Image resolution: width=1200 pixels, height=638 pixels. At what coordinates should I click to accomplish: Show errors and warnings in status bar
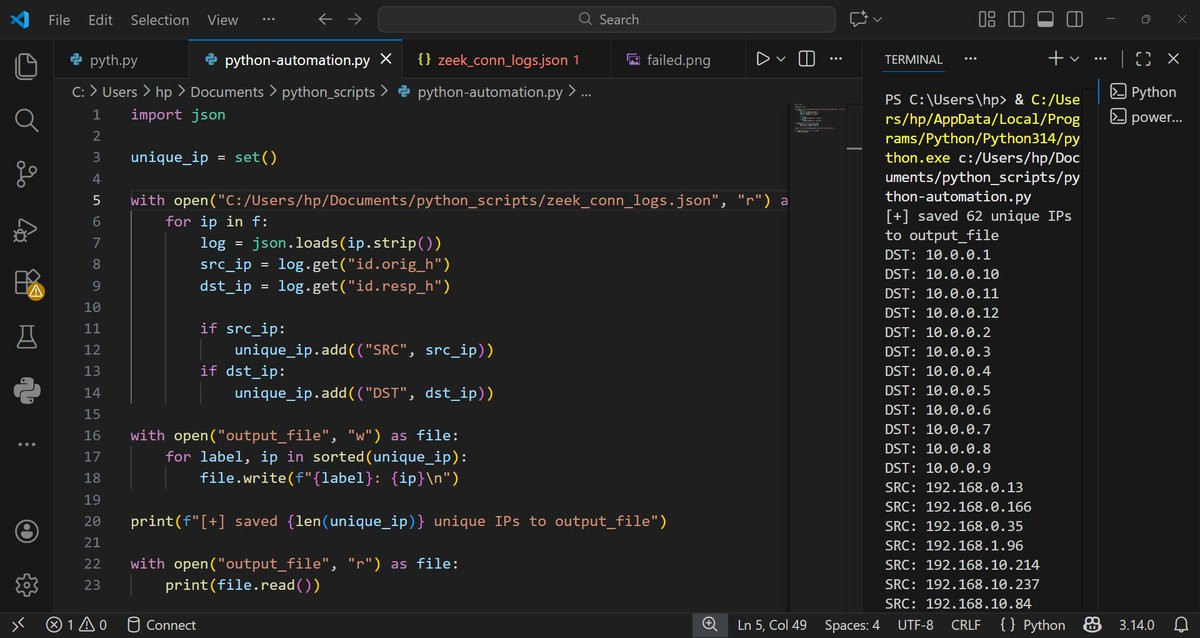click(x=76, y=625)
